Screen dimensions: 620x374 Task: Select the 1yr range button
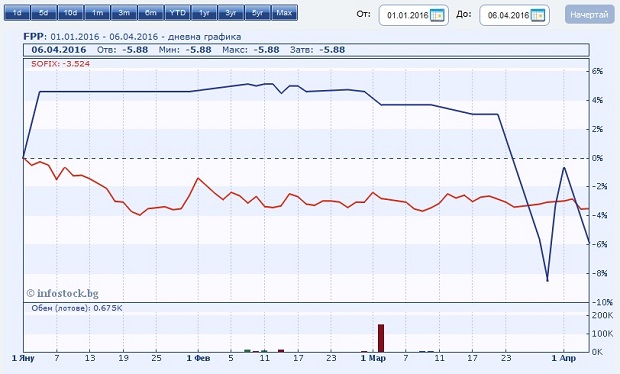pos(204,13)
